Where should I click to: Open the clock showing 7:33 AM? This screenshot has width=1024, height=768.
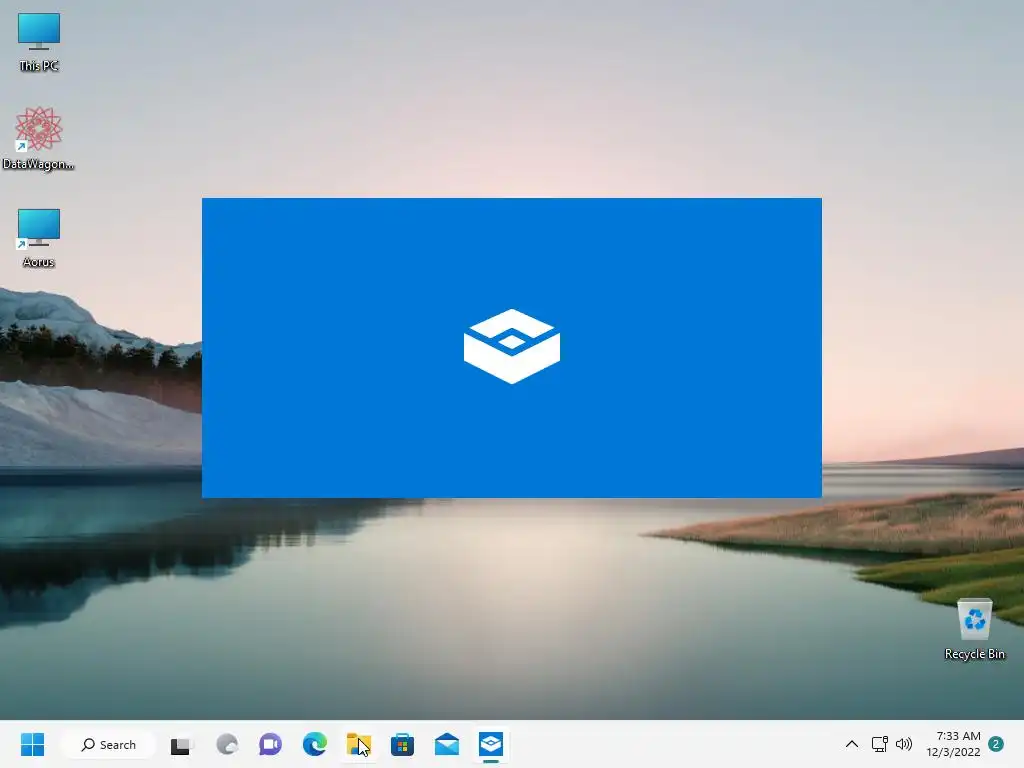pos(953,744)
